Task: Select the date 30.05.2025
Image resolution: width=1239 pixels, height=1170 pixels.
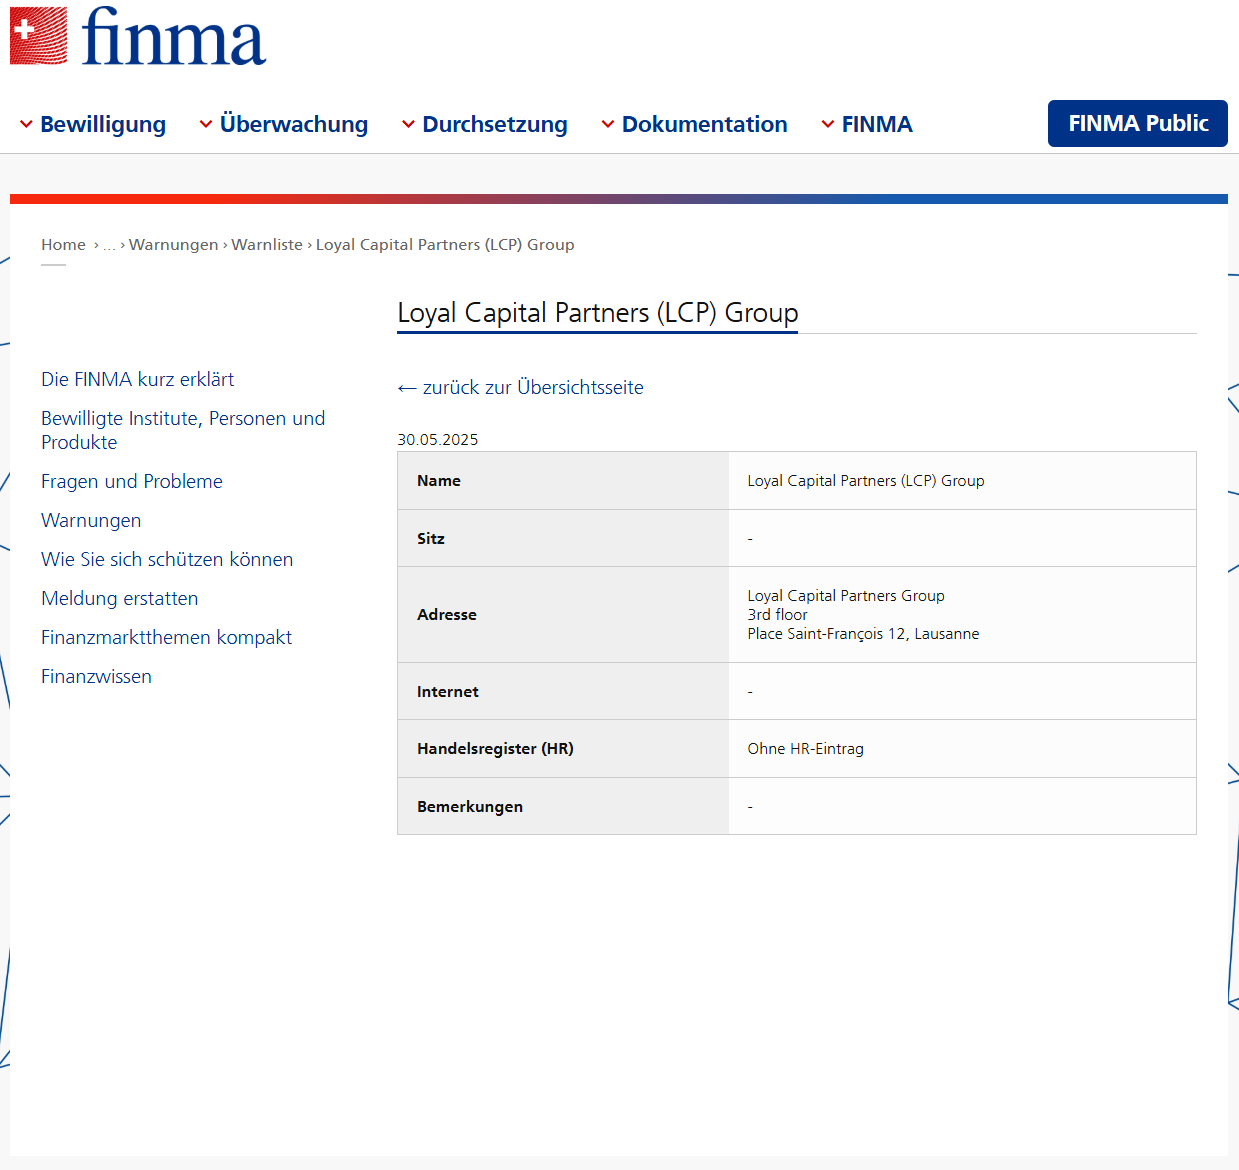Action: coord(438,439)
